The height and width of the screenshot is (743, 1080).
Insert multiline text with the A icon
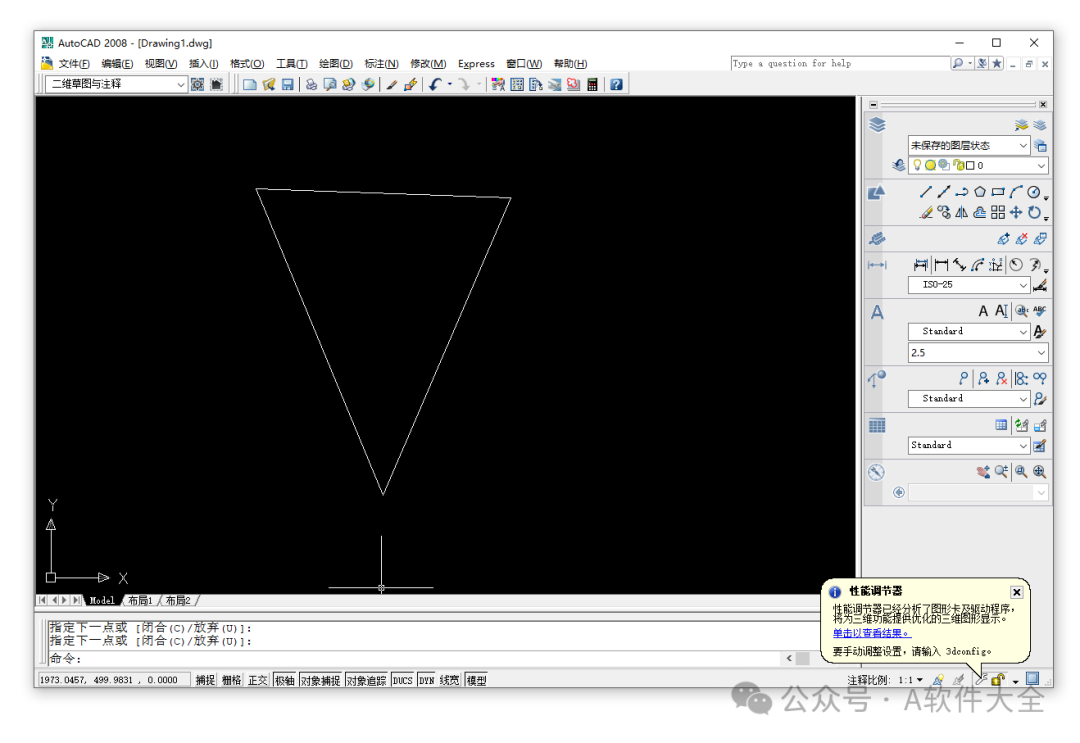coord(983,311)
